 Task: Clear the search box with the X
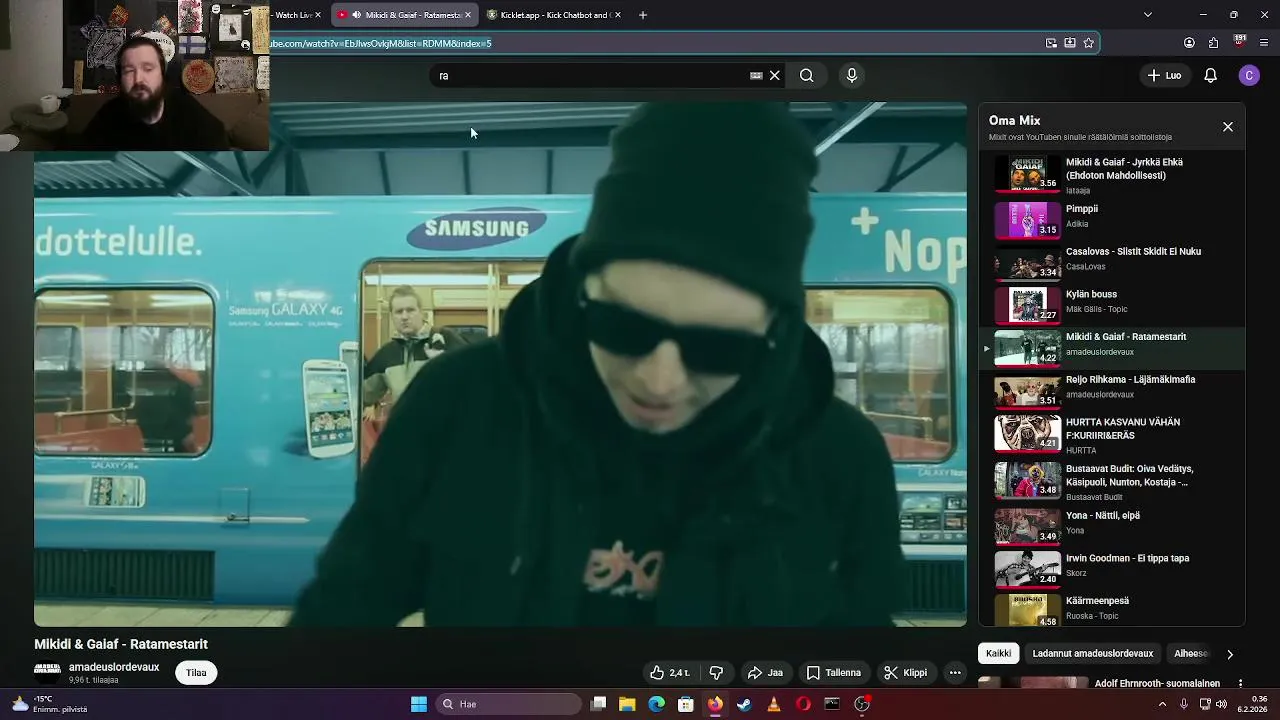[x=774, y=75]
